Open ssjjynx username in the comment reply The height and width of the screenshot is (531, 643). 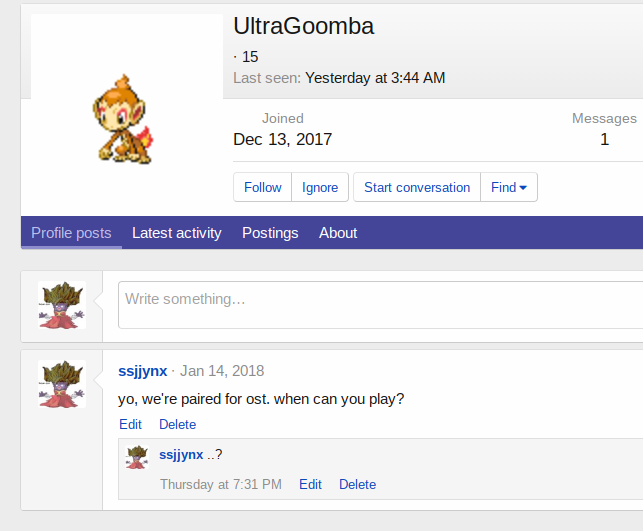[181, 455]
